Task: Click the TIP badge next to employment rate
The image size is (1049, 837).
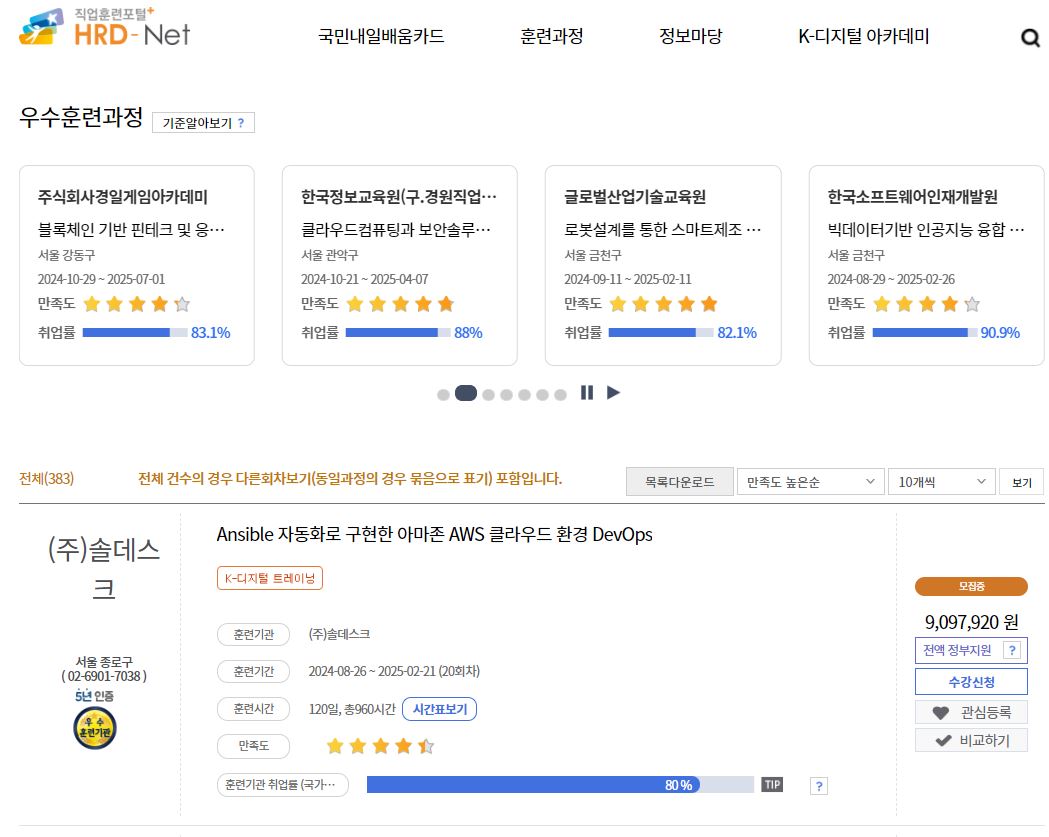Action: pyautogui.click(x=772, y=785)
